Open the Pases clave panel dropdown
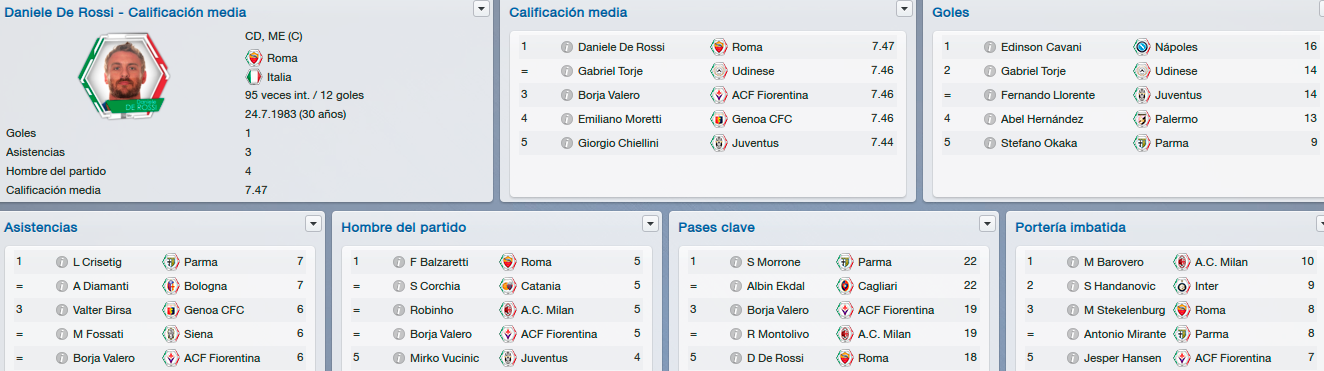 988,223
